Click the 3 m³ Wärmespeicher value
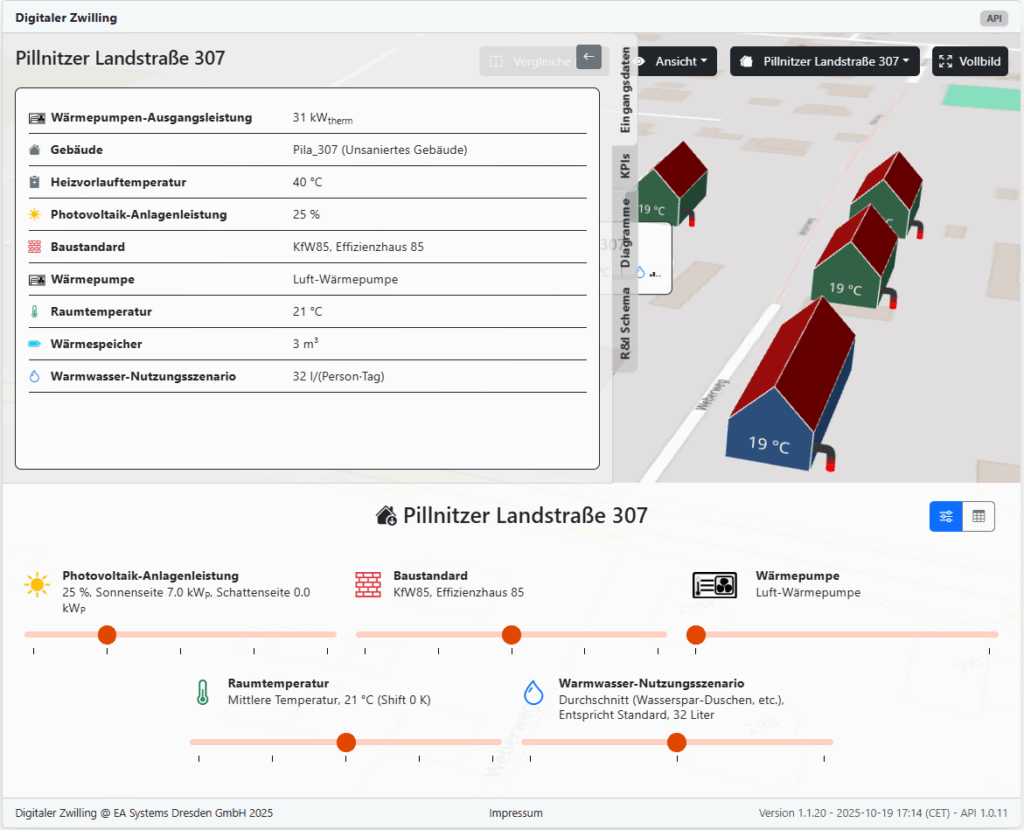 coord(306,343)
